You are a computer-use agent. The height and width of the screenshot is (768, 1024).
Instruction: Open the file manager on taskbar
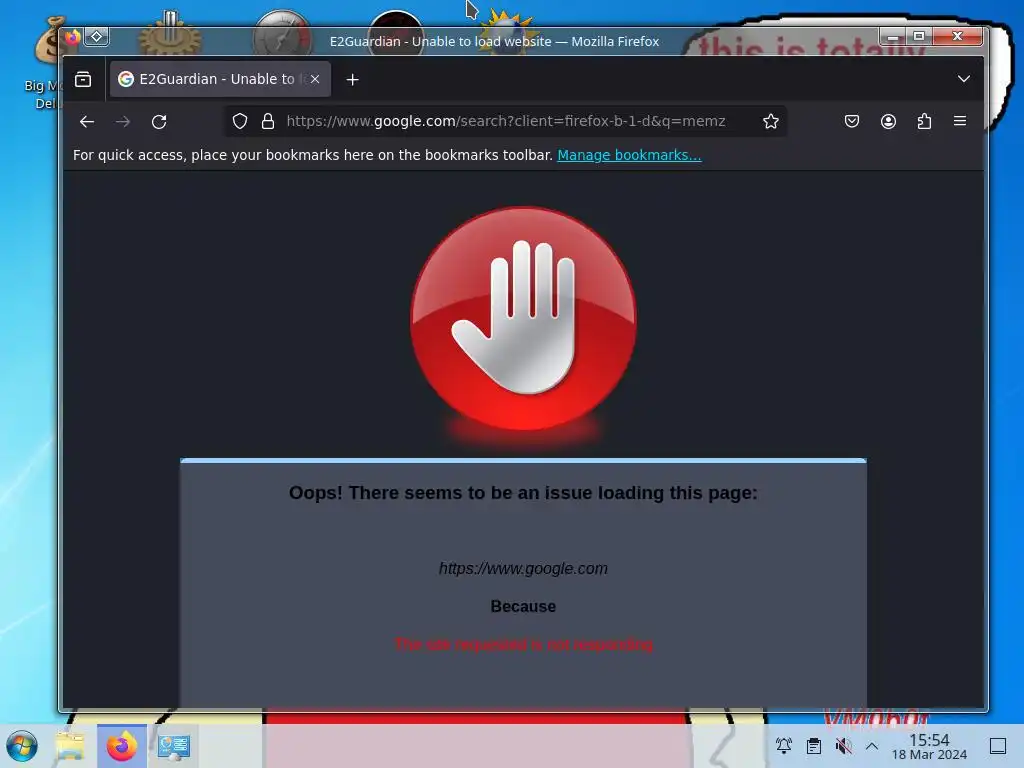[x=70, y=746]
